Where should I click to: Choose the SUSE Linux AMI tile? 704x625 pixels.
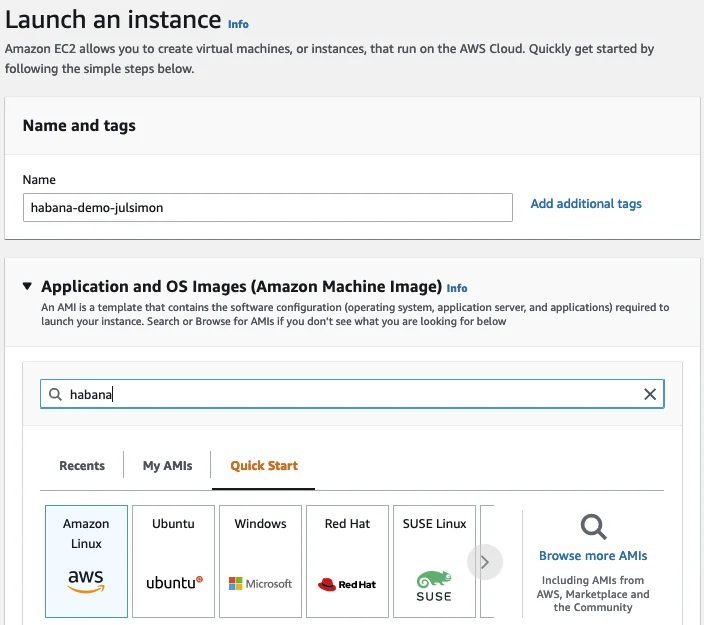click(434, 560)
